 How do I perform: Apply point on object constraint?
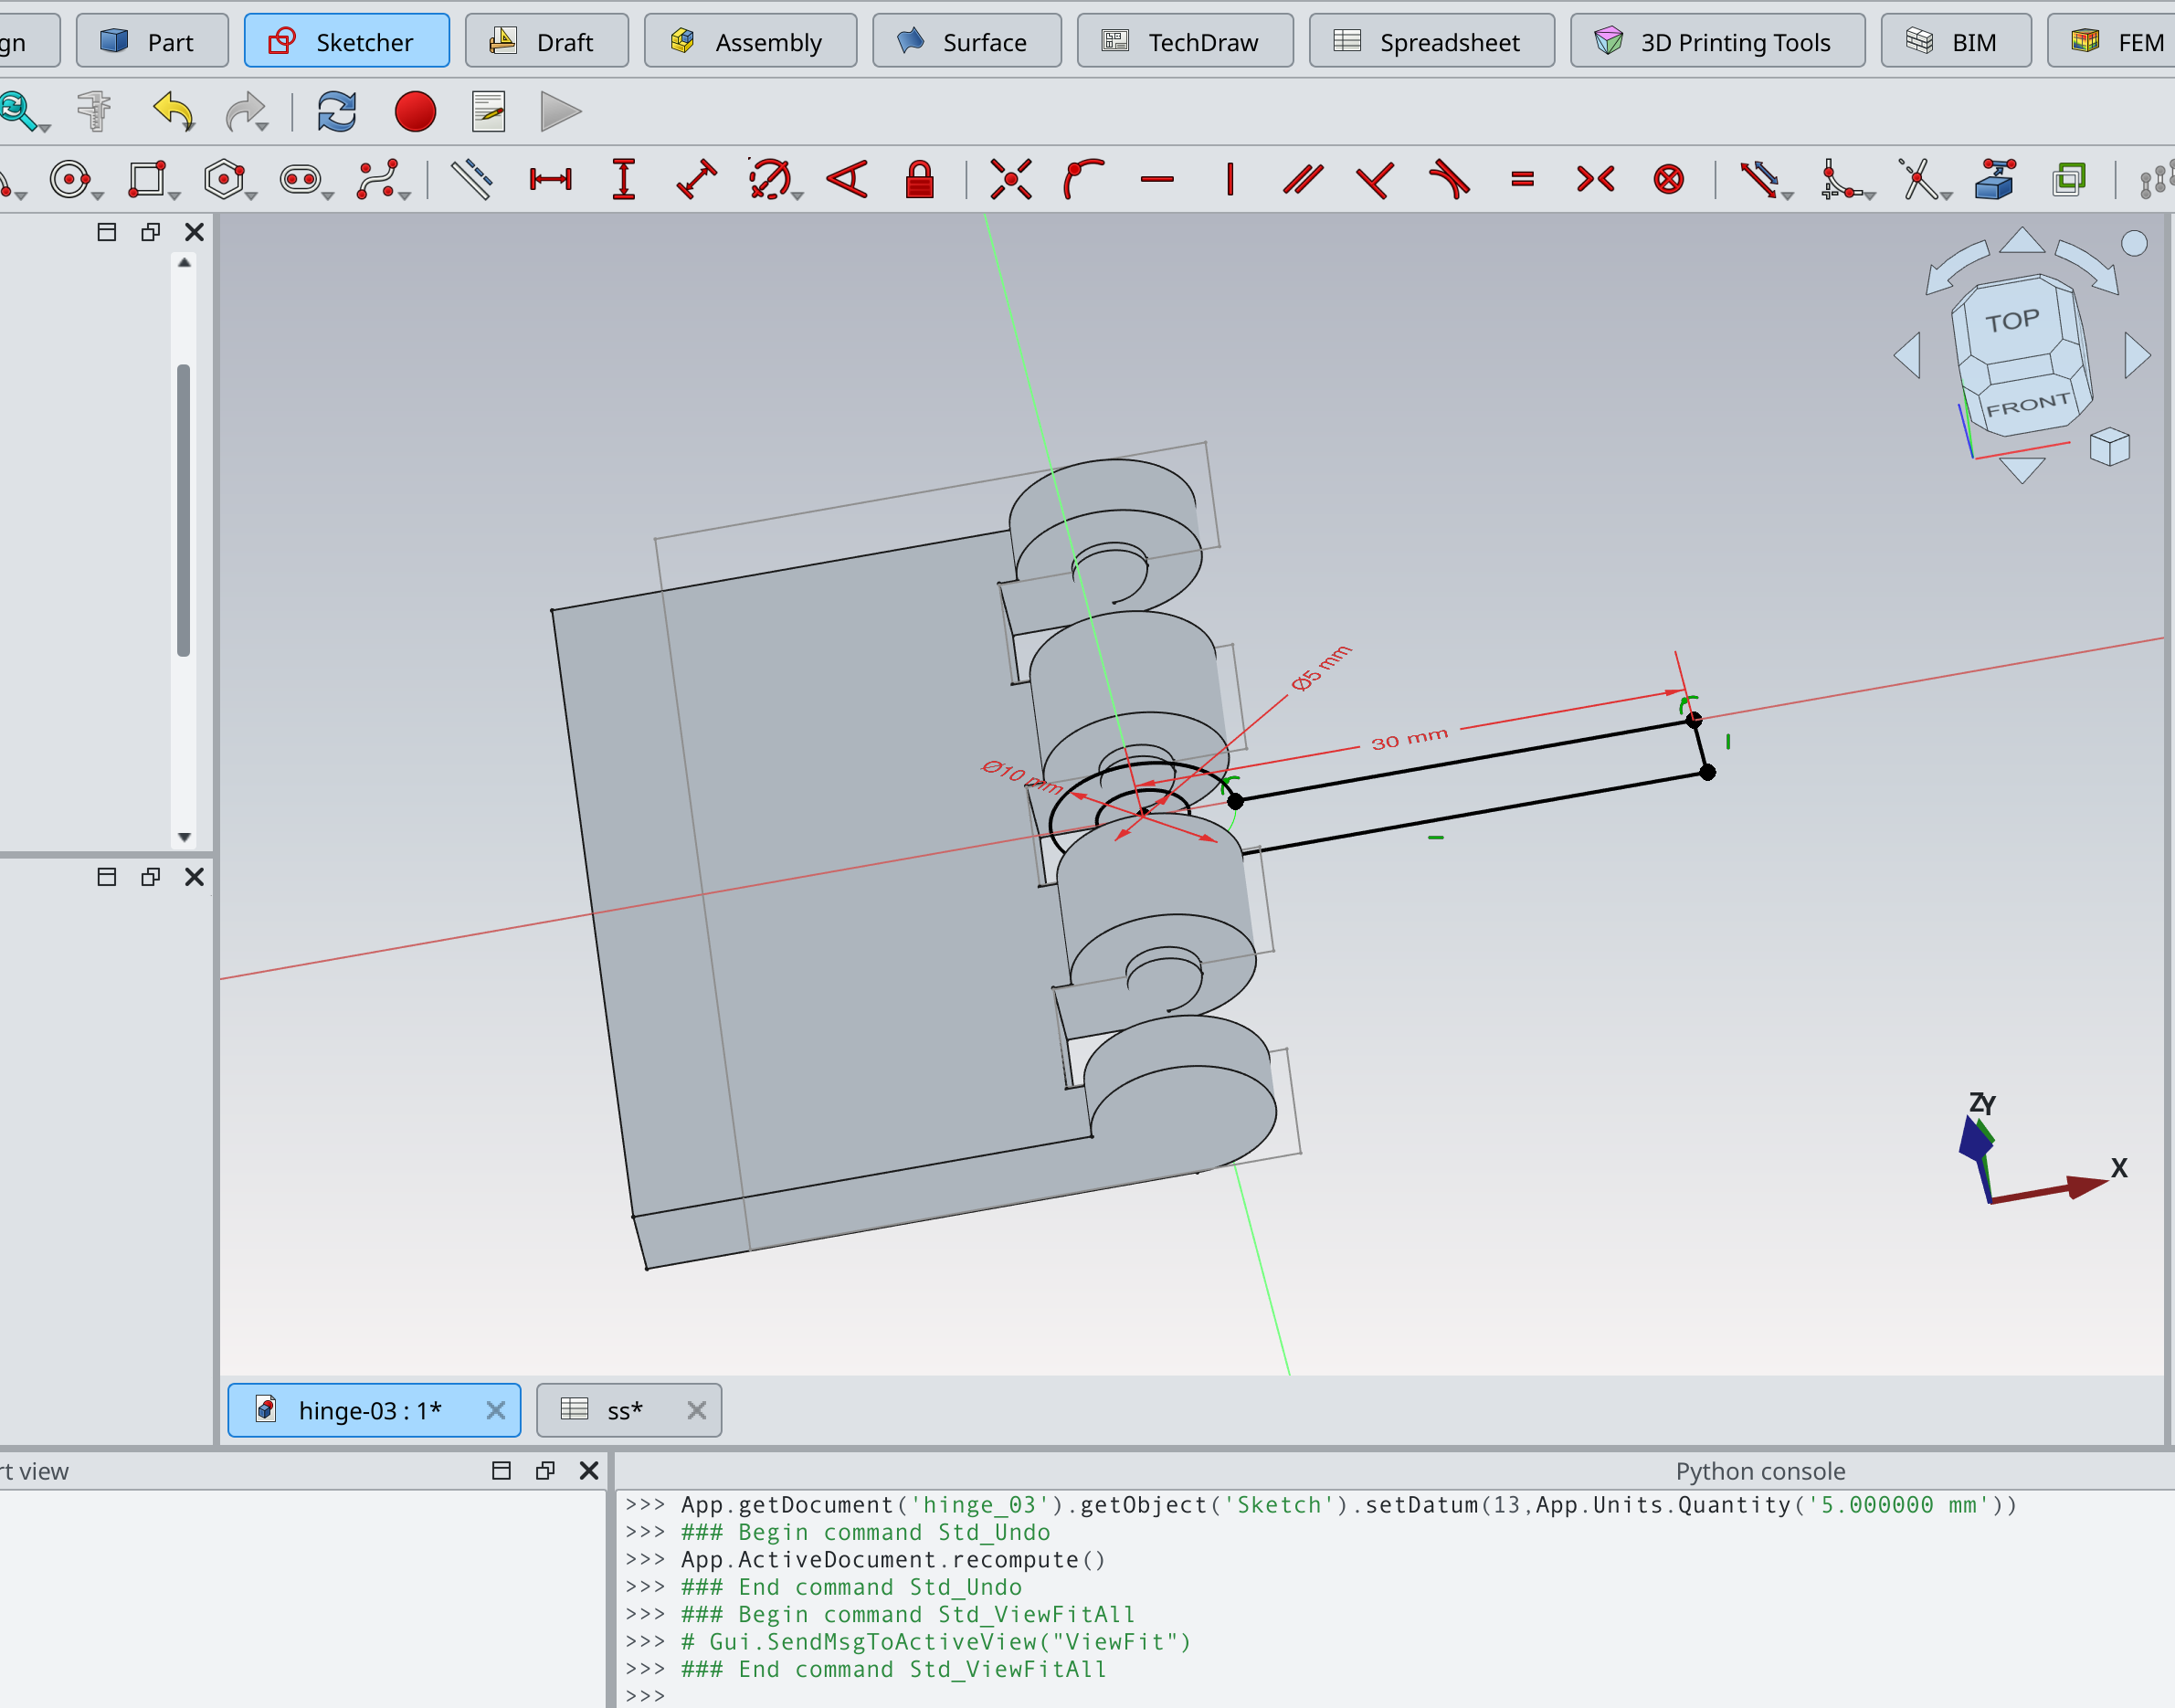coord(1083,180)
